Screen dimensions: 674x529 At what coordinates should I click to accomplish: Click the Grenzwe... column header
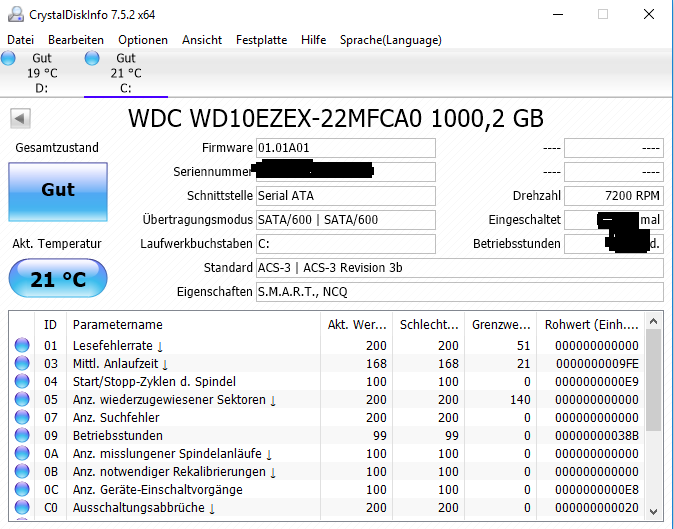point(501,324)
